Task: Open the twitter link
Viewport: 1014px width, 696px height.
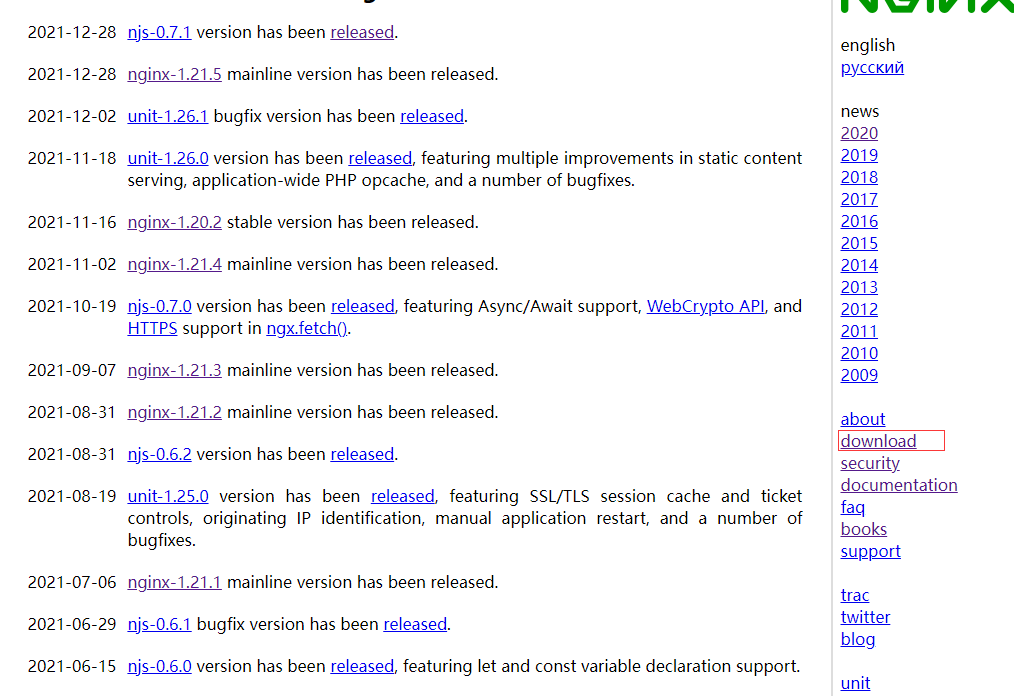Action: pyautogui.click(x=865, y=618)
